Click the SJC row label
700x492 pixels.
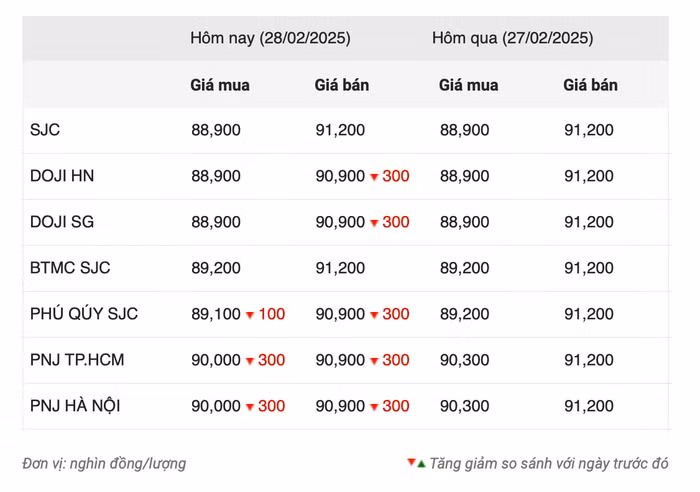(x=46, y=130)
